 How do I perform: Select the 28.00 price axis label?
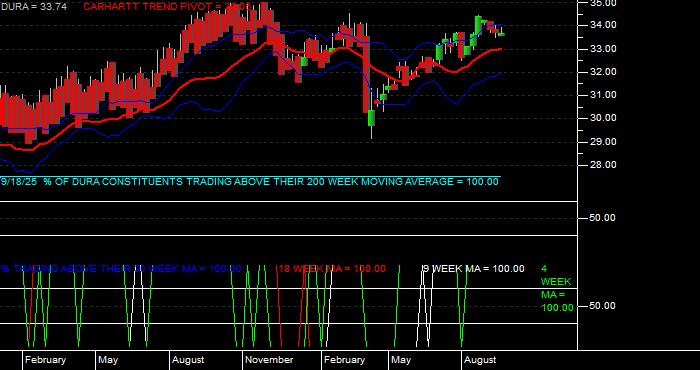tap(603, 165)
